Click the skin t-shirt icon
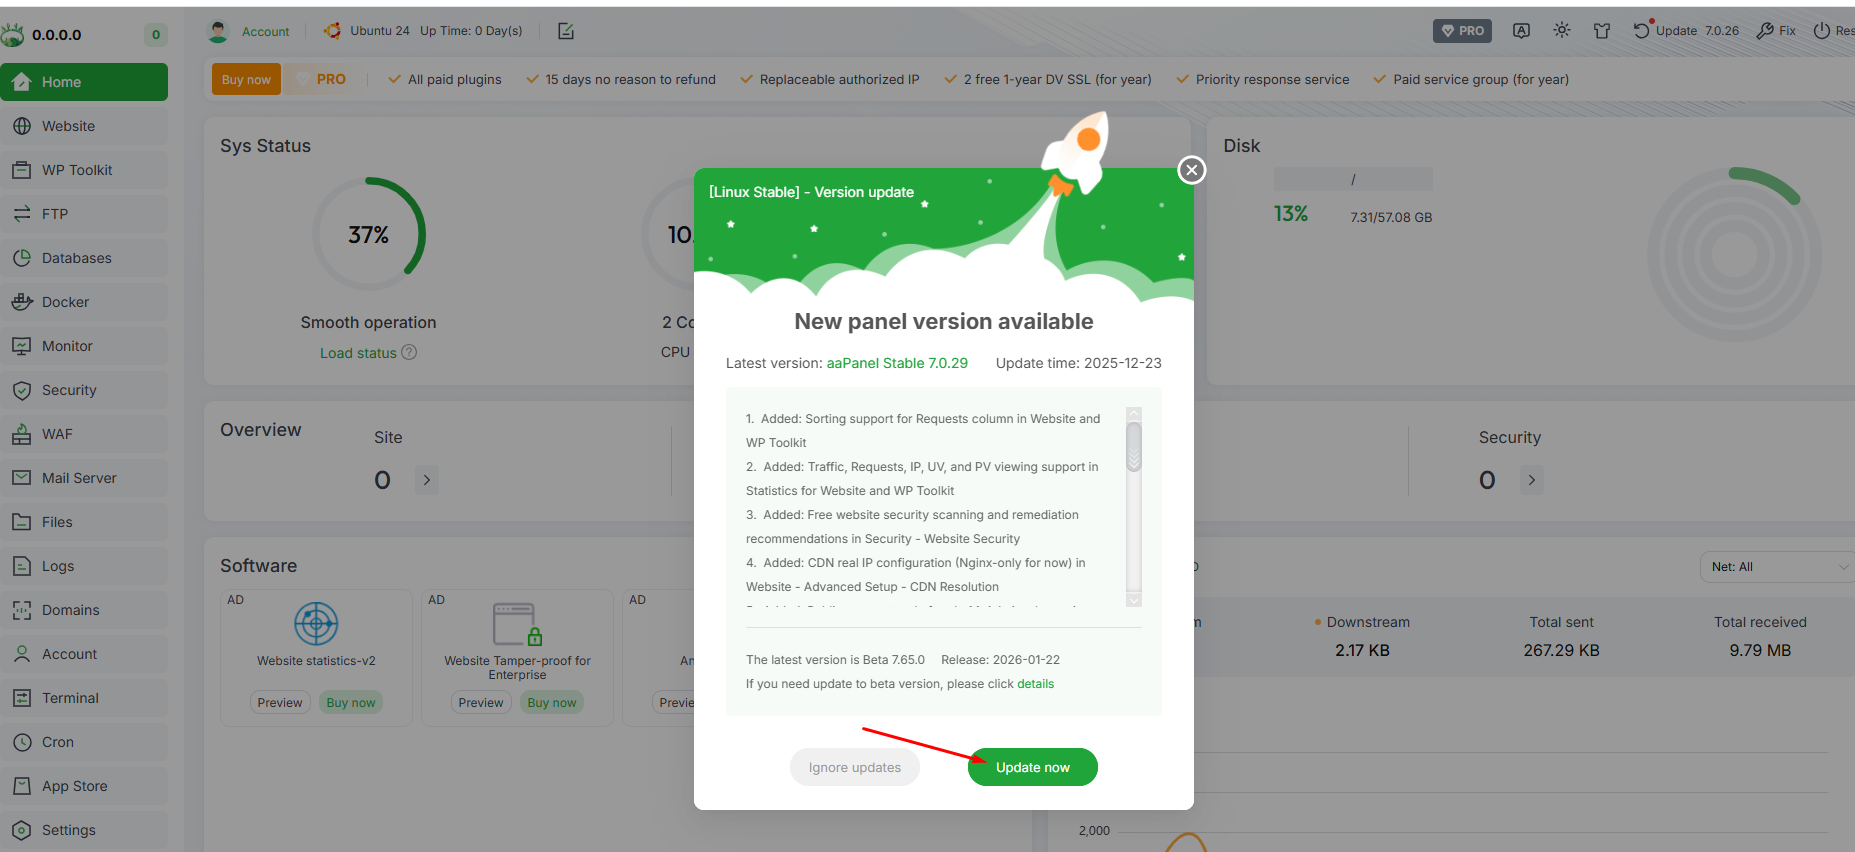Image resolution: width=1855 pixels, height=852 pixels. tap(1602, 31)
